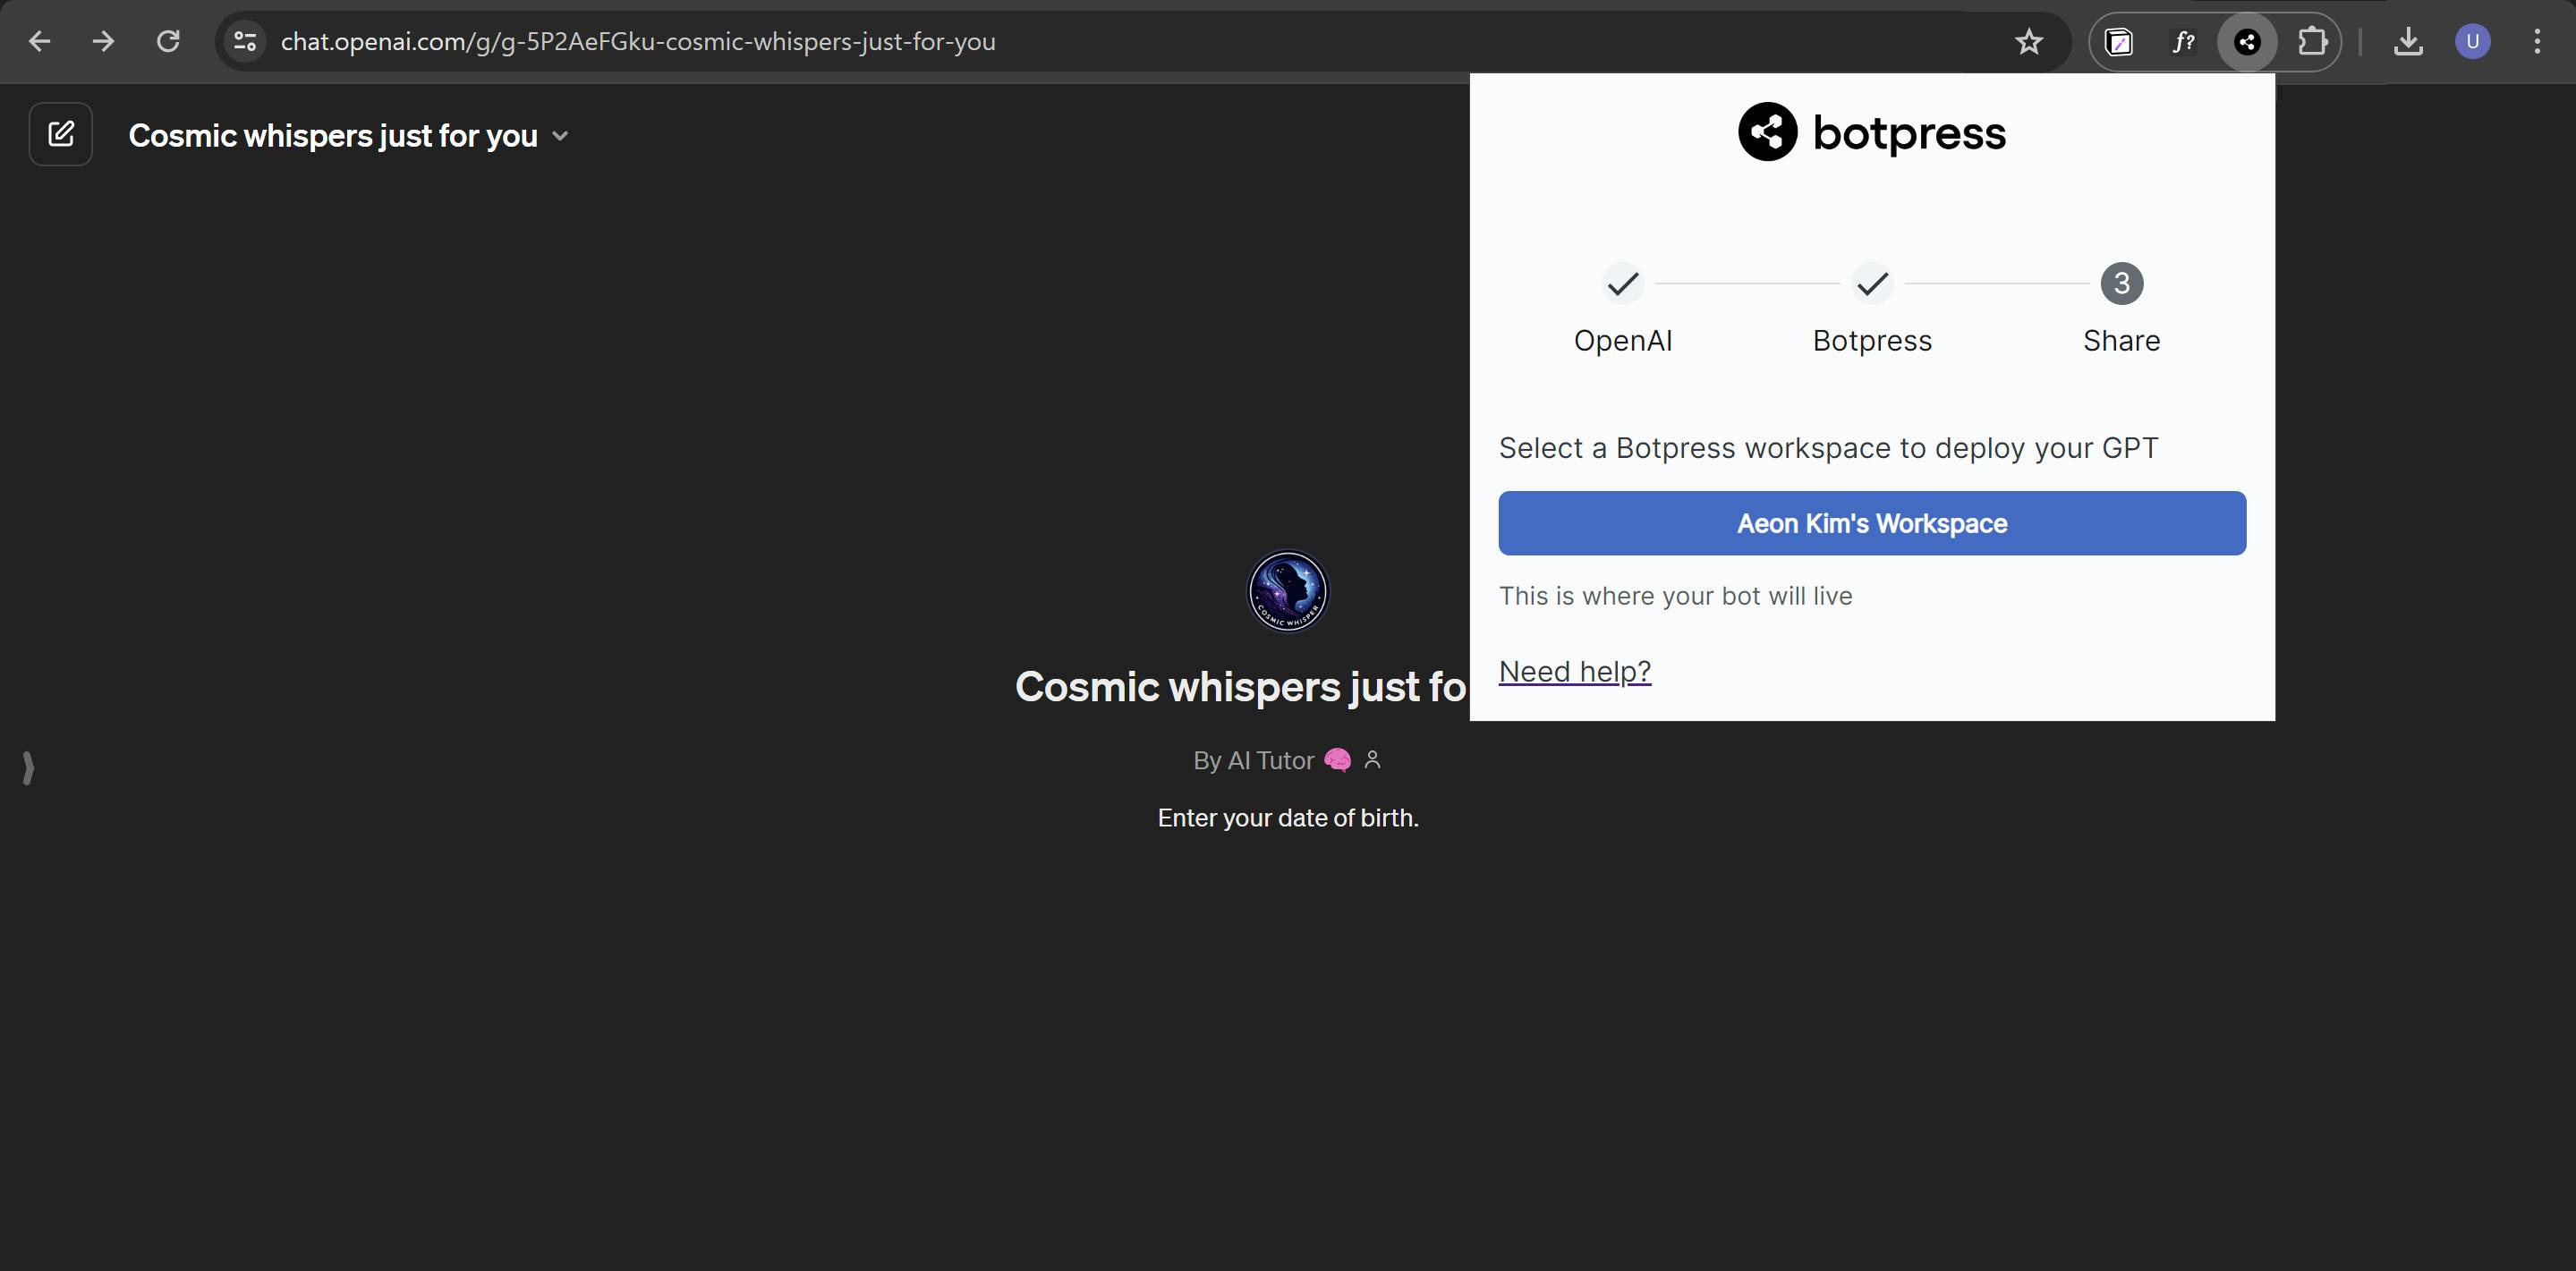Open the user profile avatar
Viewport: 2576px width, 1271px height.
[x=2472, y=42]
